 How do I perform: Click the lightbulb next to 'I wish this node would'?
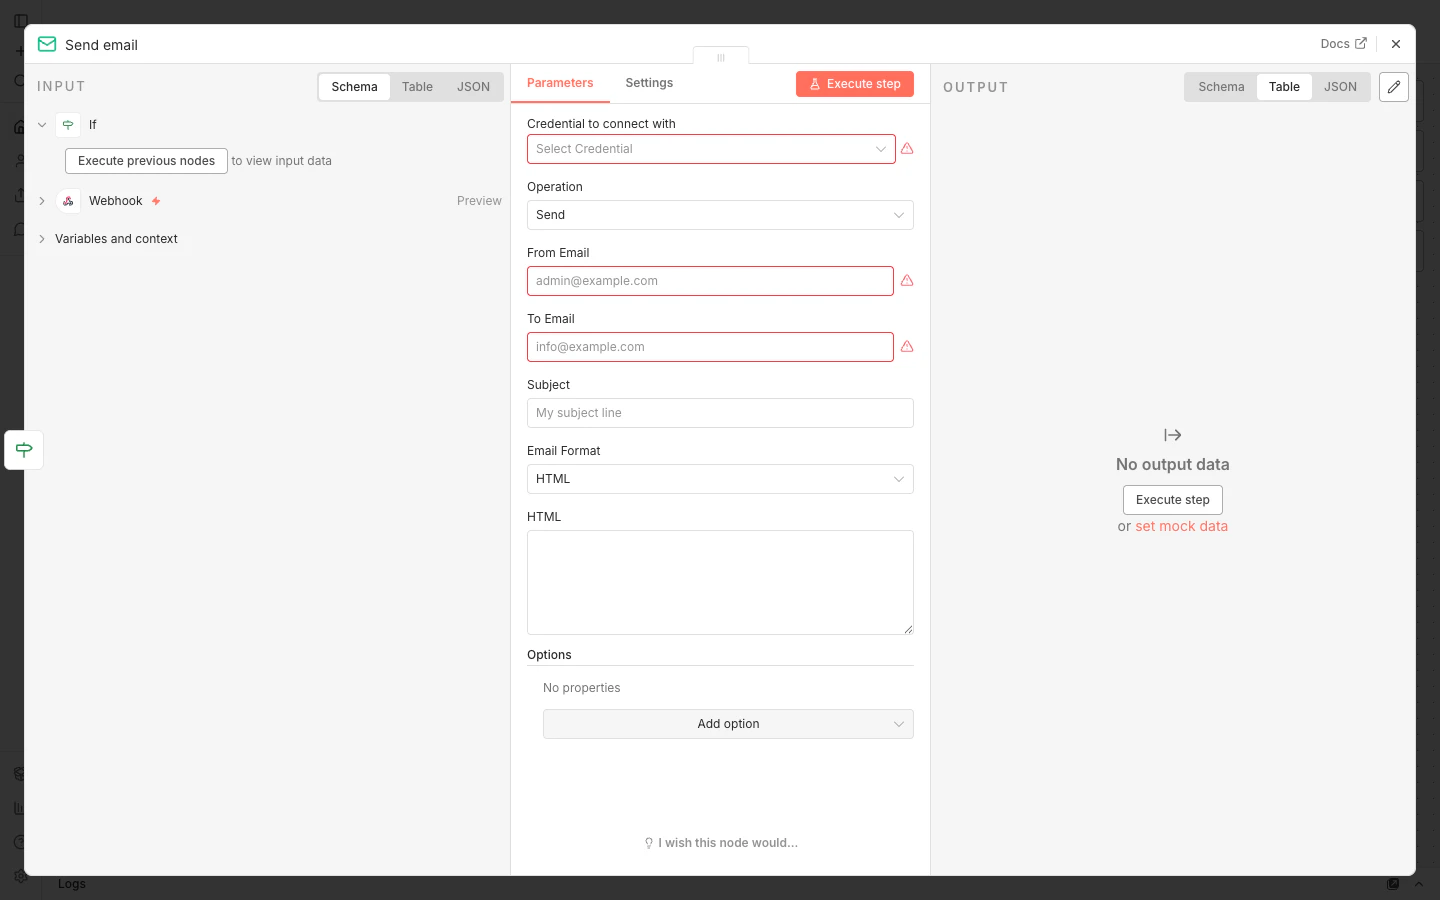point(648,843)
